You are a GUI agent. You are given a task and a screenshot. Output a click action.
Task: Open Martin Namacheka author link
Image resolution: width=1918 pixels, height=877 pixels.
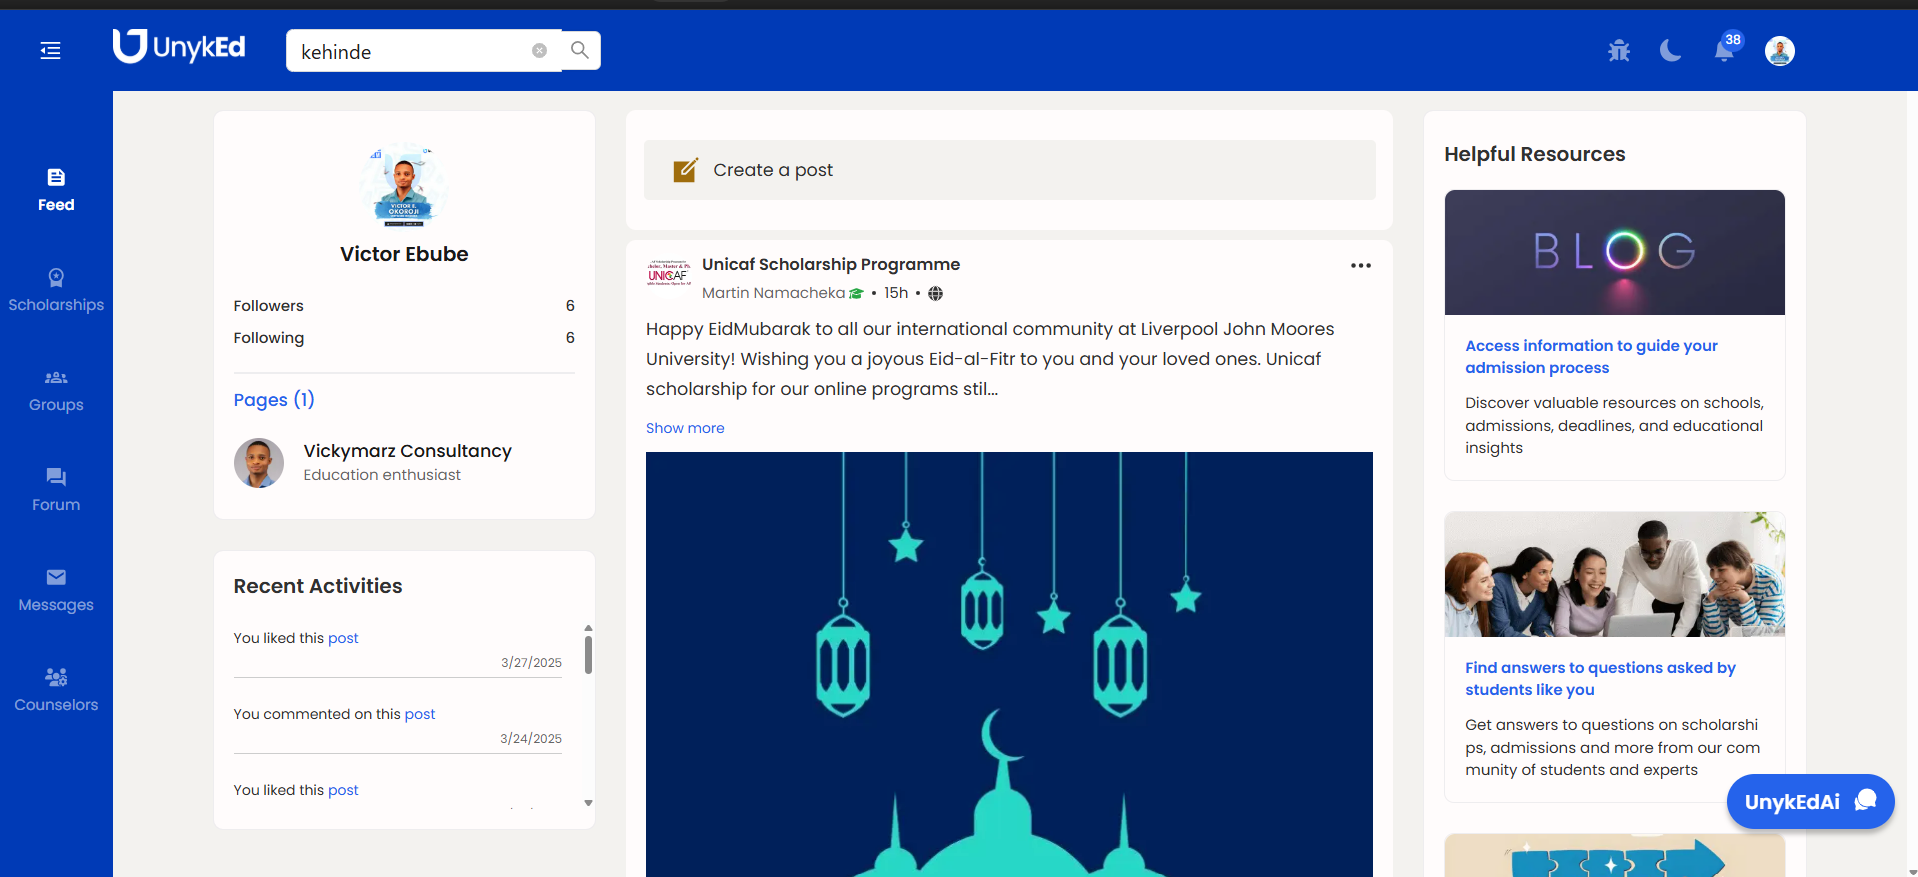click(x=773, y=293)
